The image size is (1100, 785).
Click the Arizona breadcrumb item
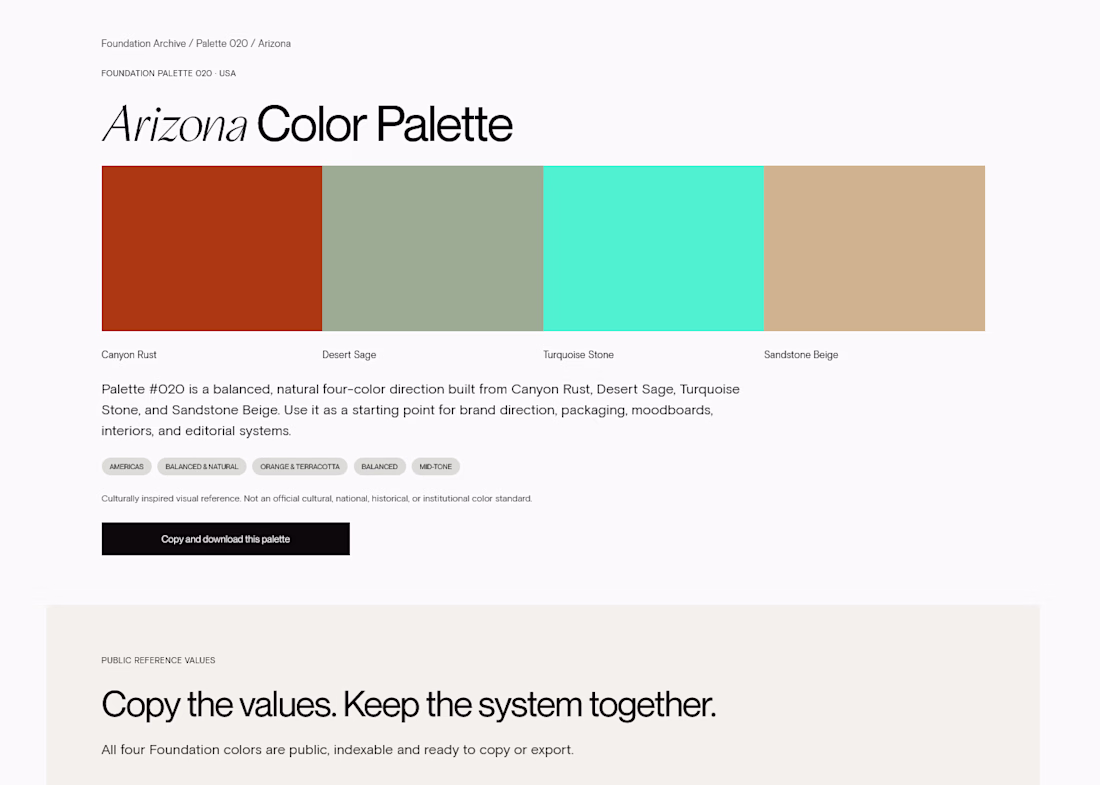[x=274, y=43]
